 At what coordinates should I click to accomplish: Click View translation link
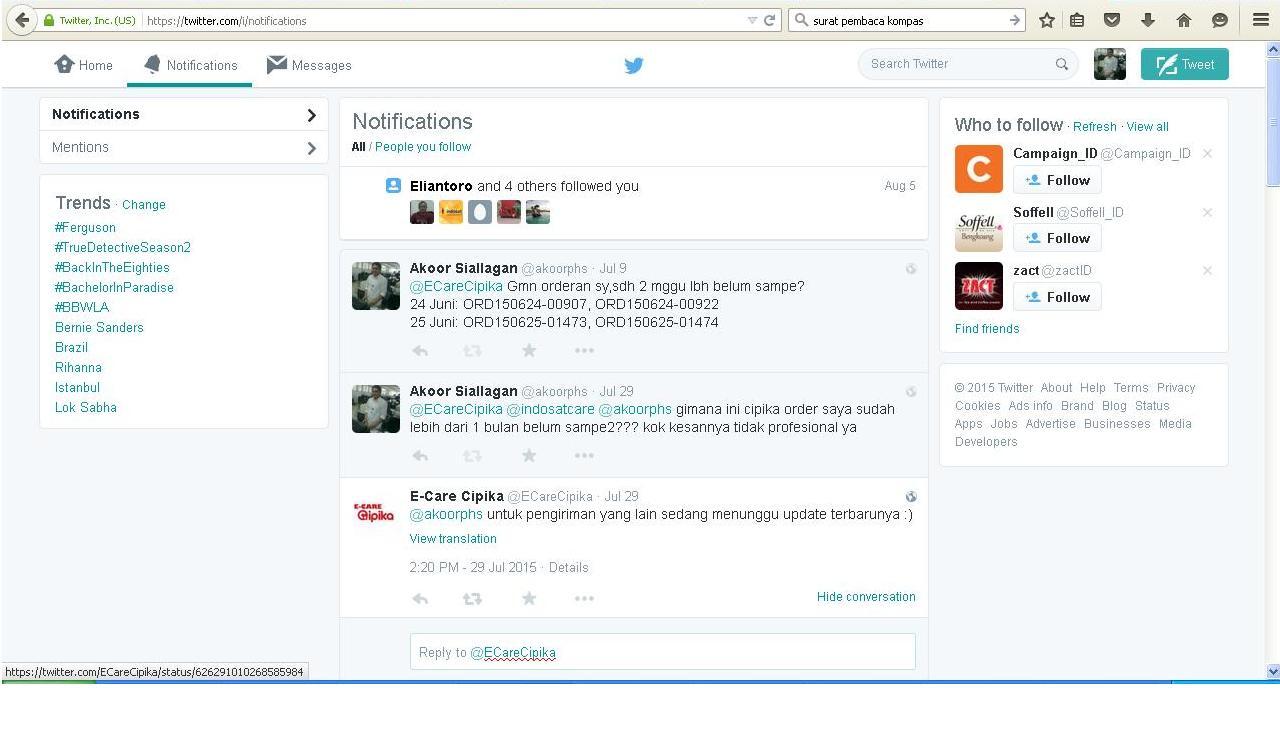point(453,538)
